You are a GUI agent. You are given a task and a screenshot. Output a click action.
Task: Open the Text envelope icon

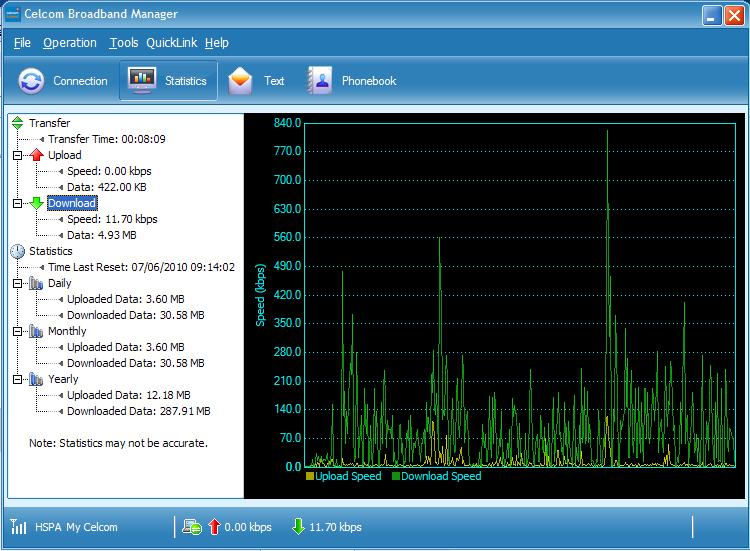(240, 80)
